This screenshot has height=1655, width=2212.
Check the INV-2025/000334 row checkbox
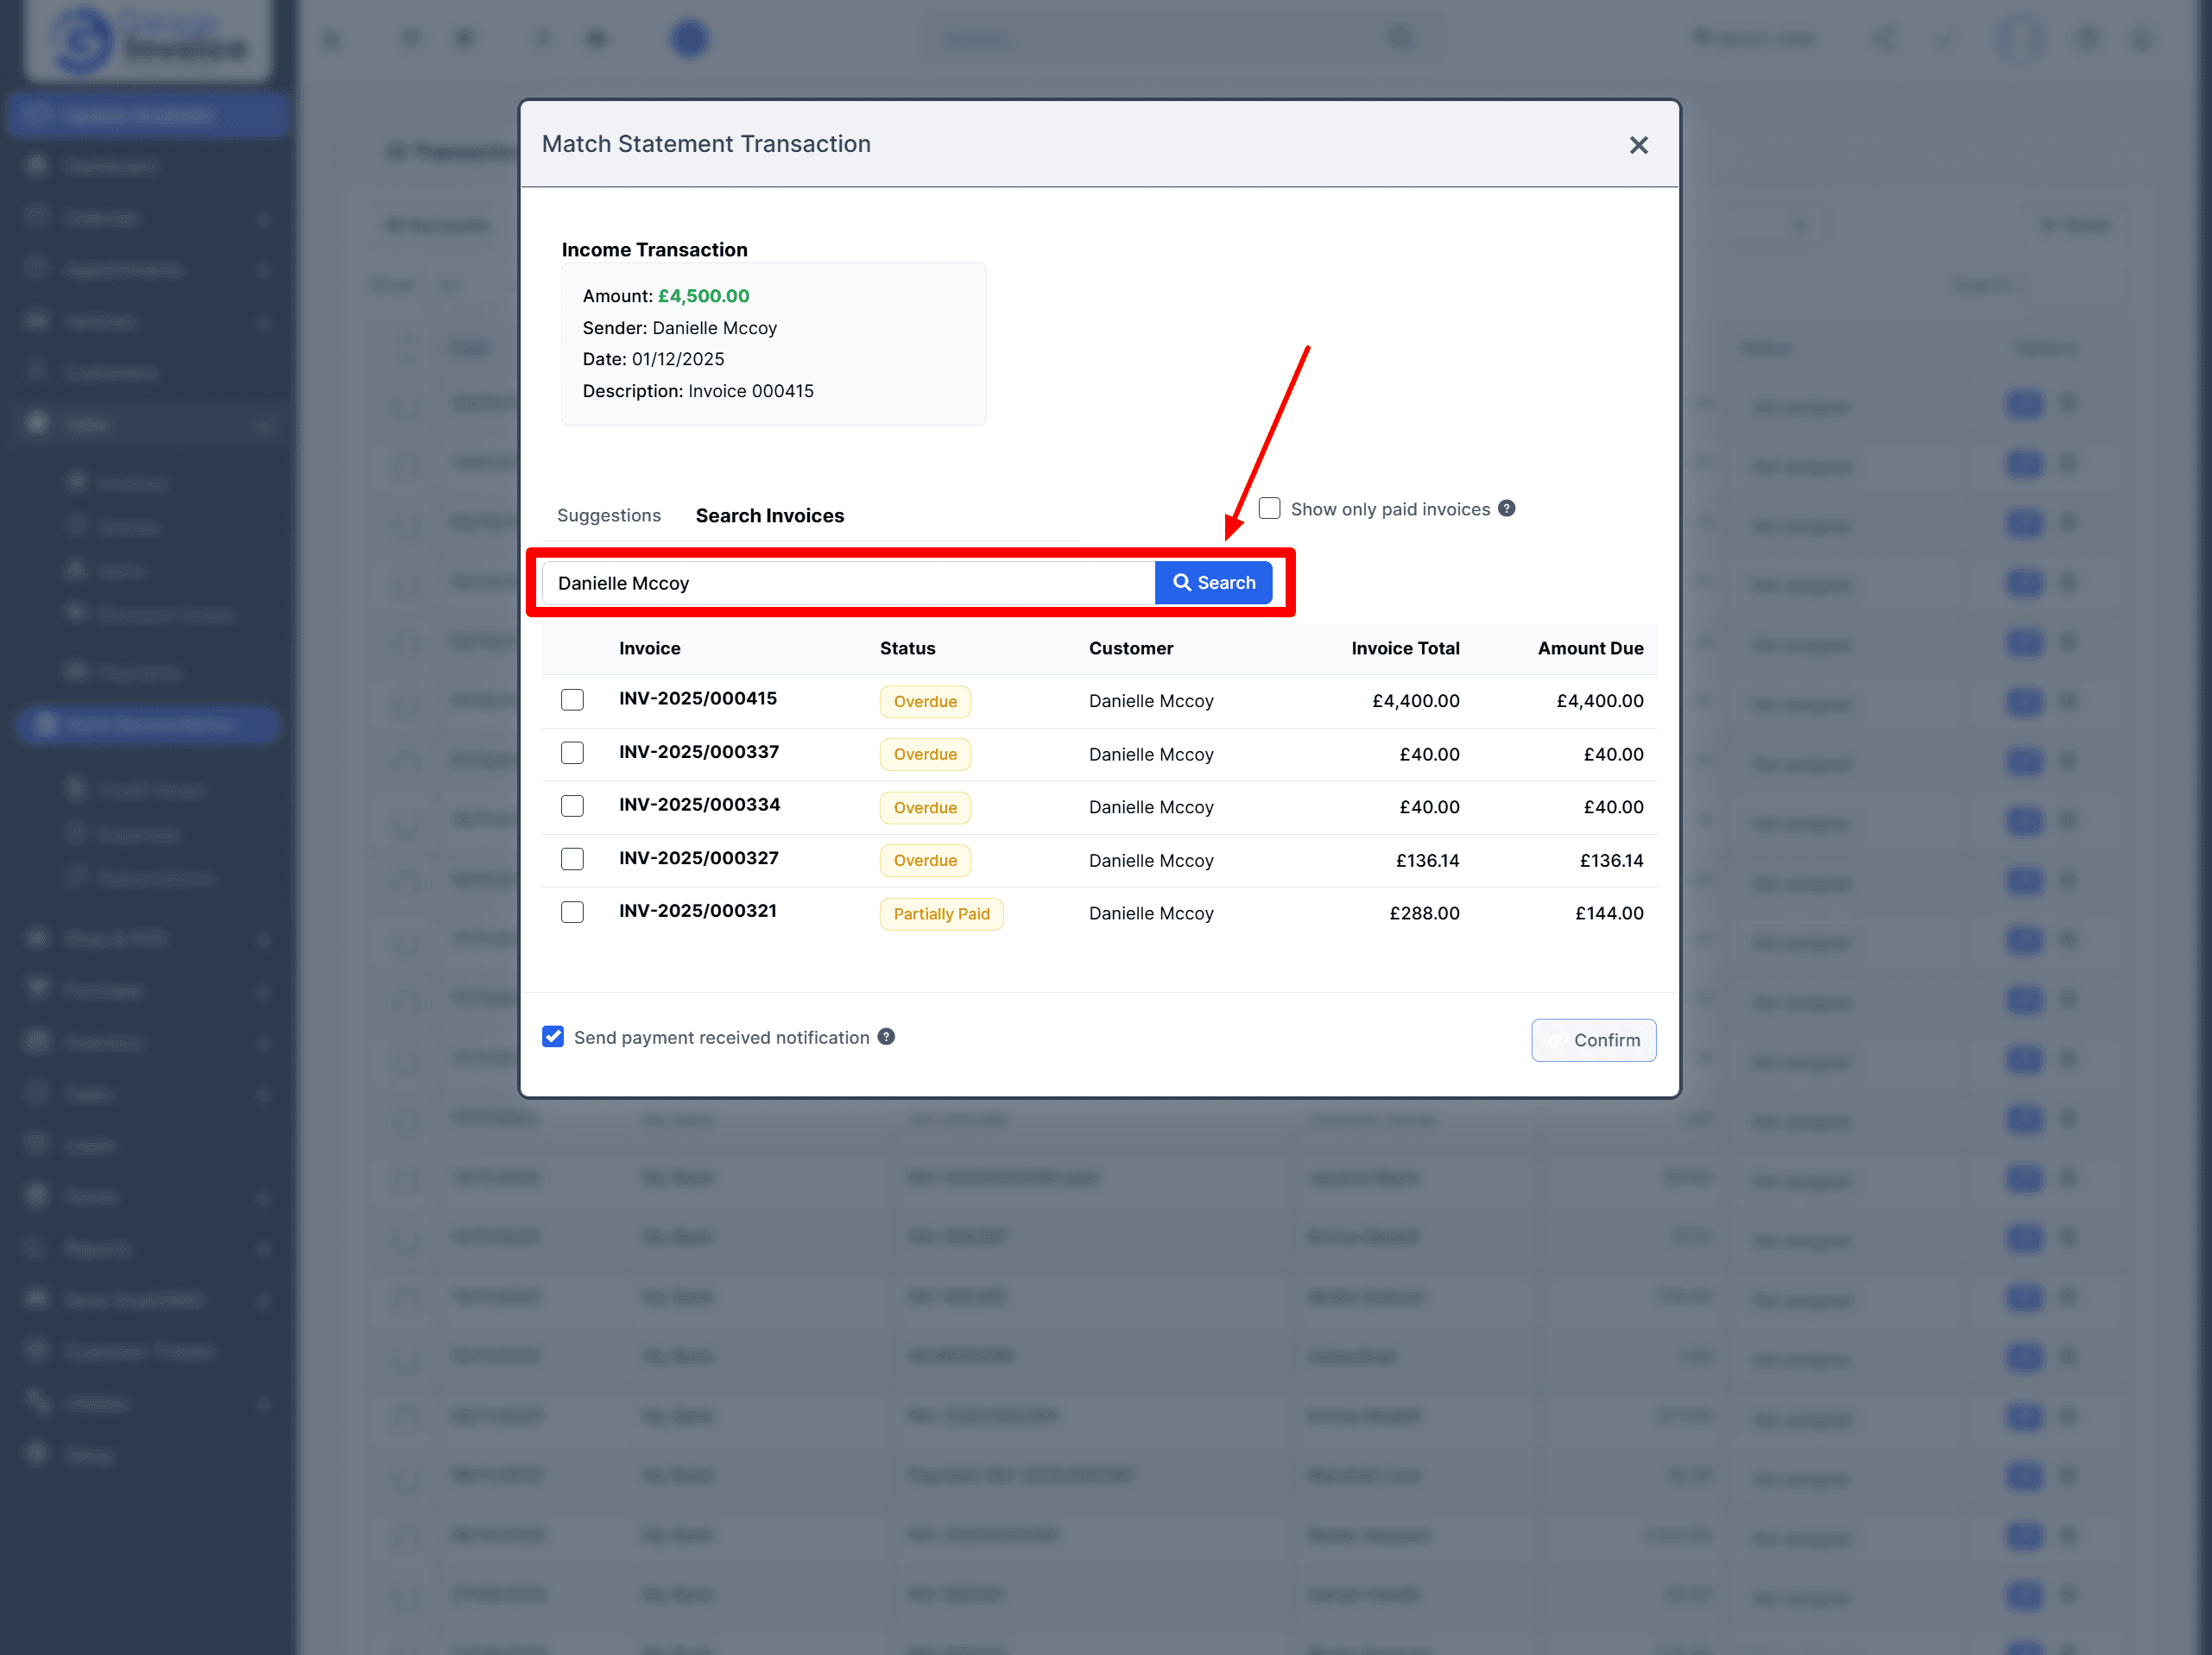point(572,805)
